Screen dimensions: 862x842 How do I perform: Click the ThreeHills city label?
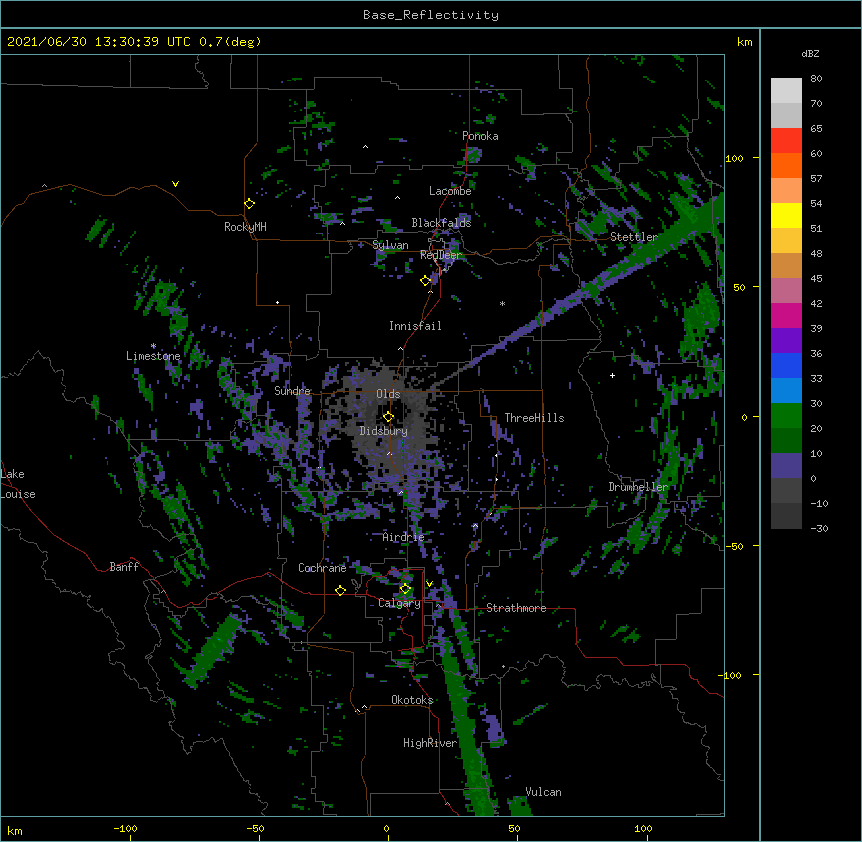coord(534,418)
